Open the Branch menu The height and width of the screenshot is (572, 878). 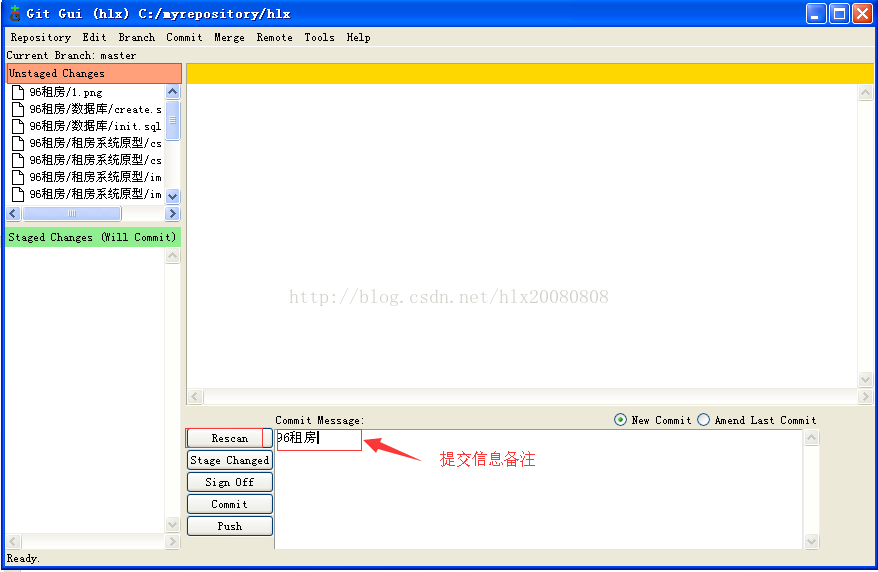point(137,37)
